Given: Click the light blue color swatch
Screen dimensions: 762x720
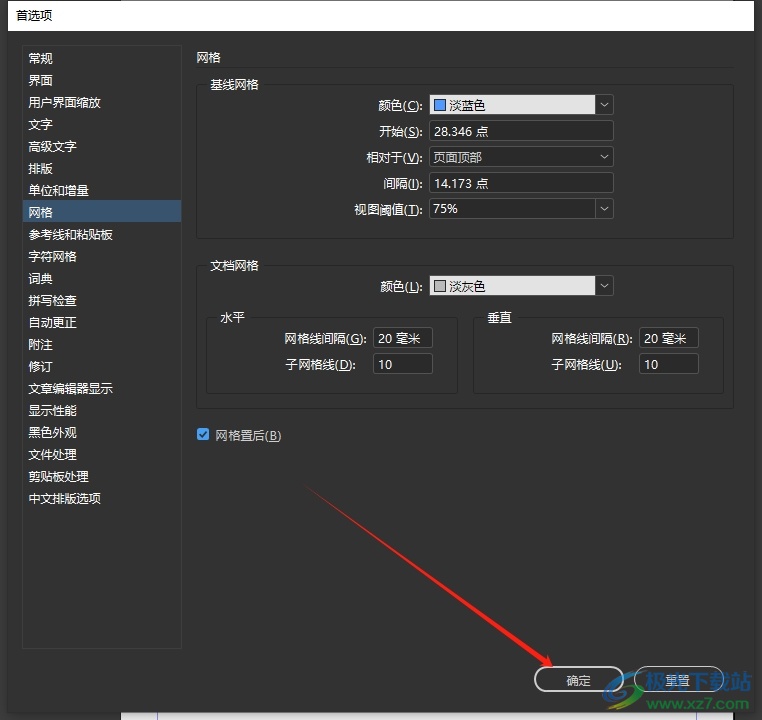Looking at the screenshot, I should pyautogui.click(x=440, y=105).
